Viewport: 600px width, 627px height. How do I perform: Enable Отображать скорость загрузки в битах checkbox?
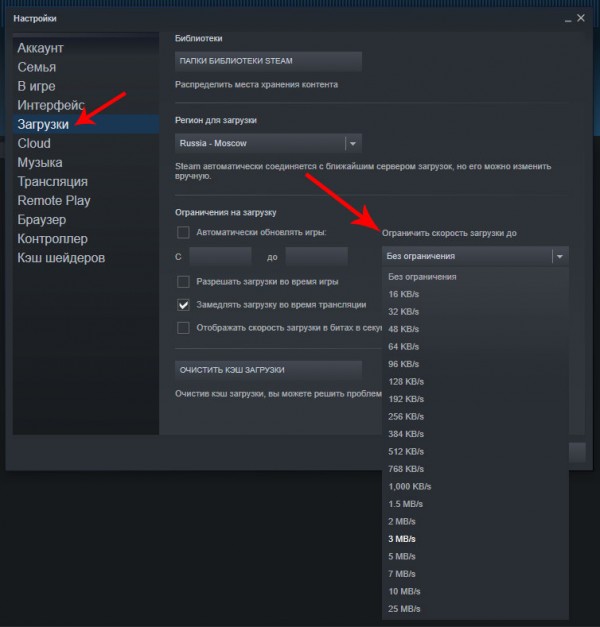tap(183, 328)
